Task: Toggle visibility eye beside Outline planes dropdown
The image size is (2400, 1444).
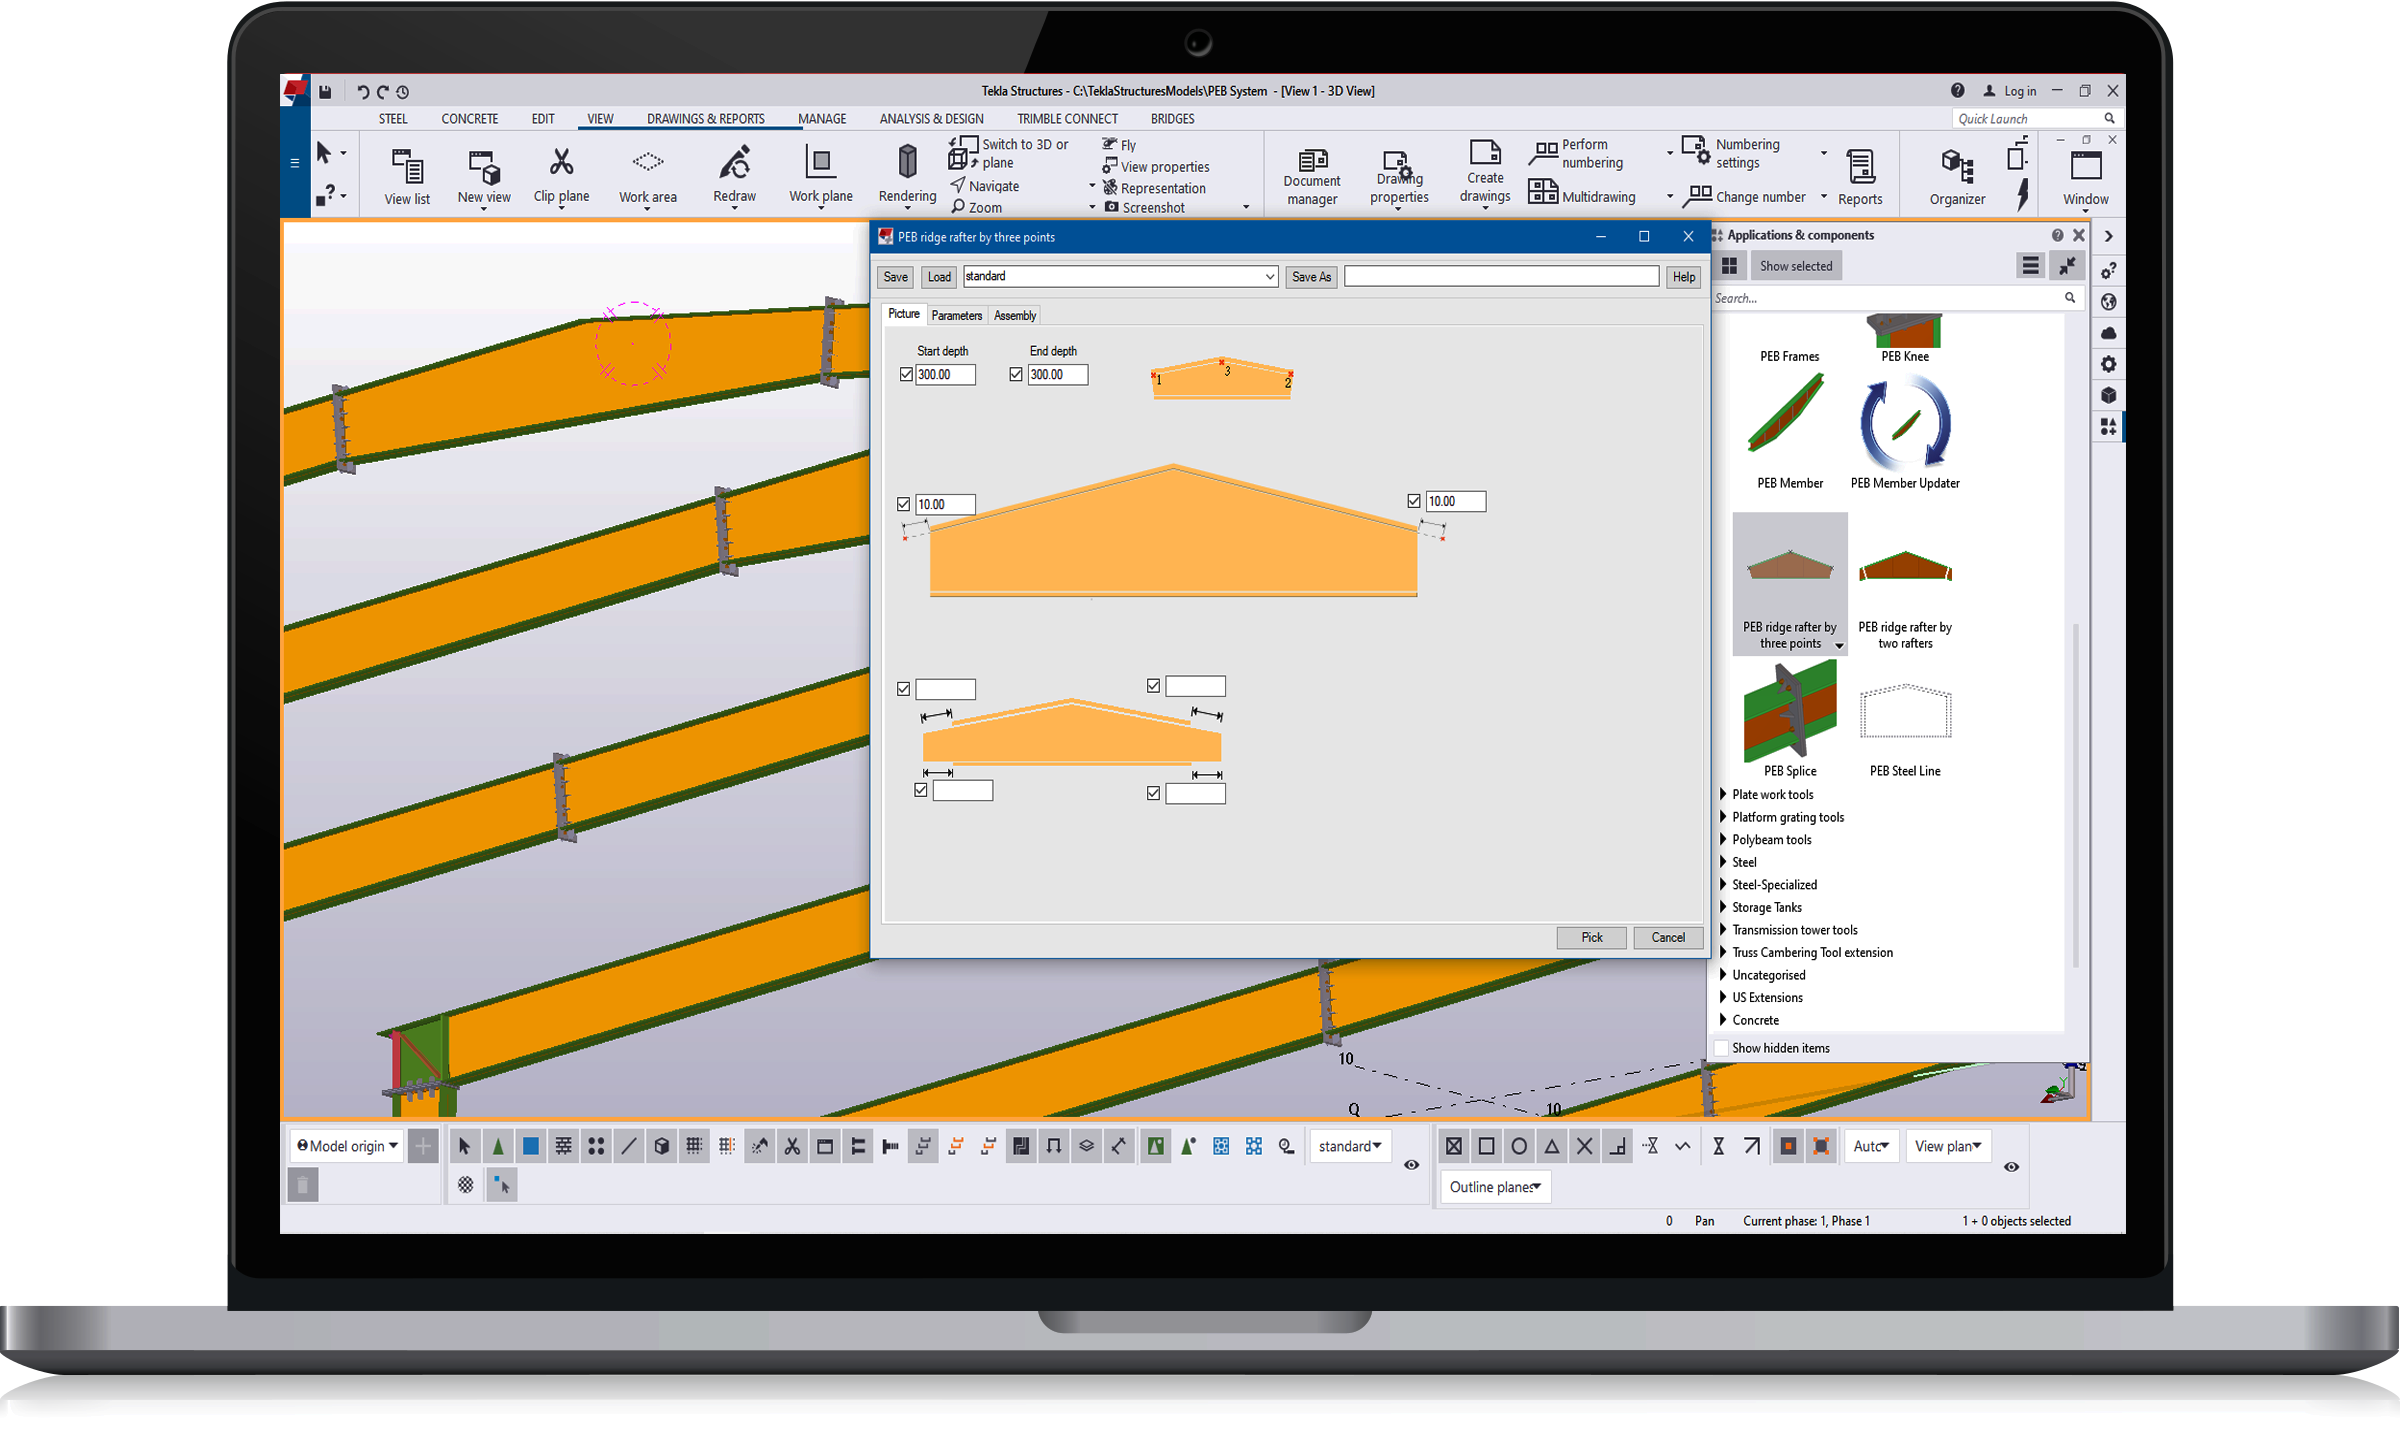Action: click(x=1411, y=1165)
